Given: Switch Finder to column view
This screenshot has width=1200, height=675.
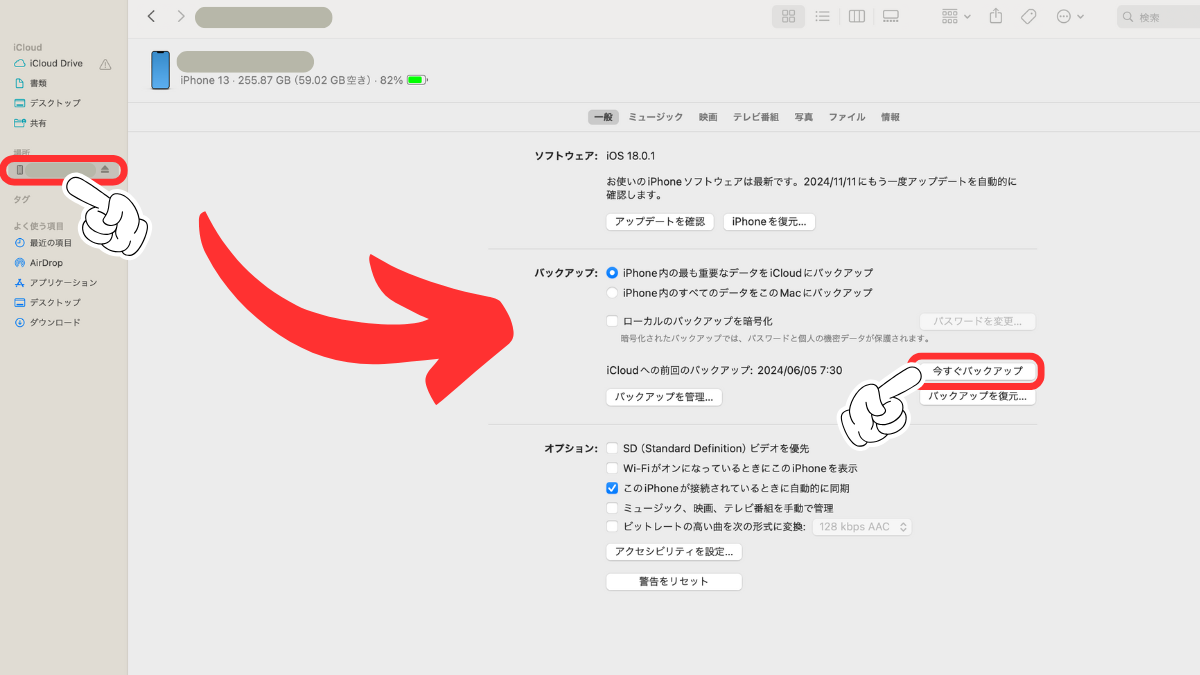Looking at the screenshot, I should [856, 17].
